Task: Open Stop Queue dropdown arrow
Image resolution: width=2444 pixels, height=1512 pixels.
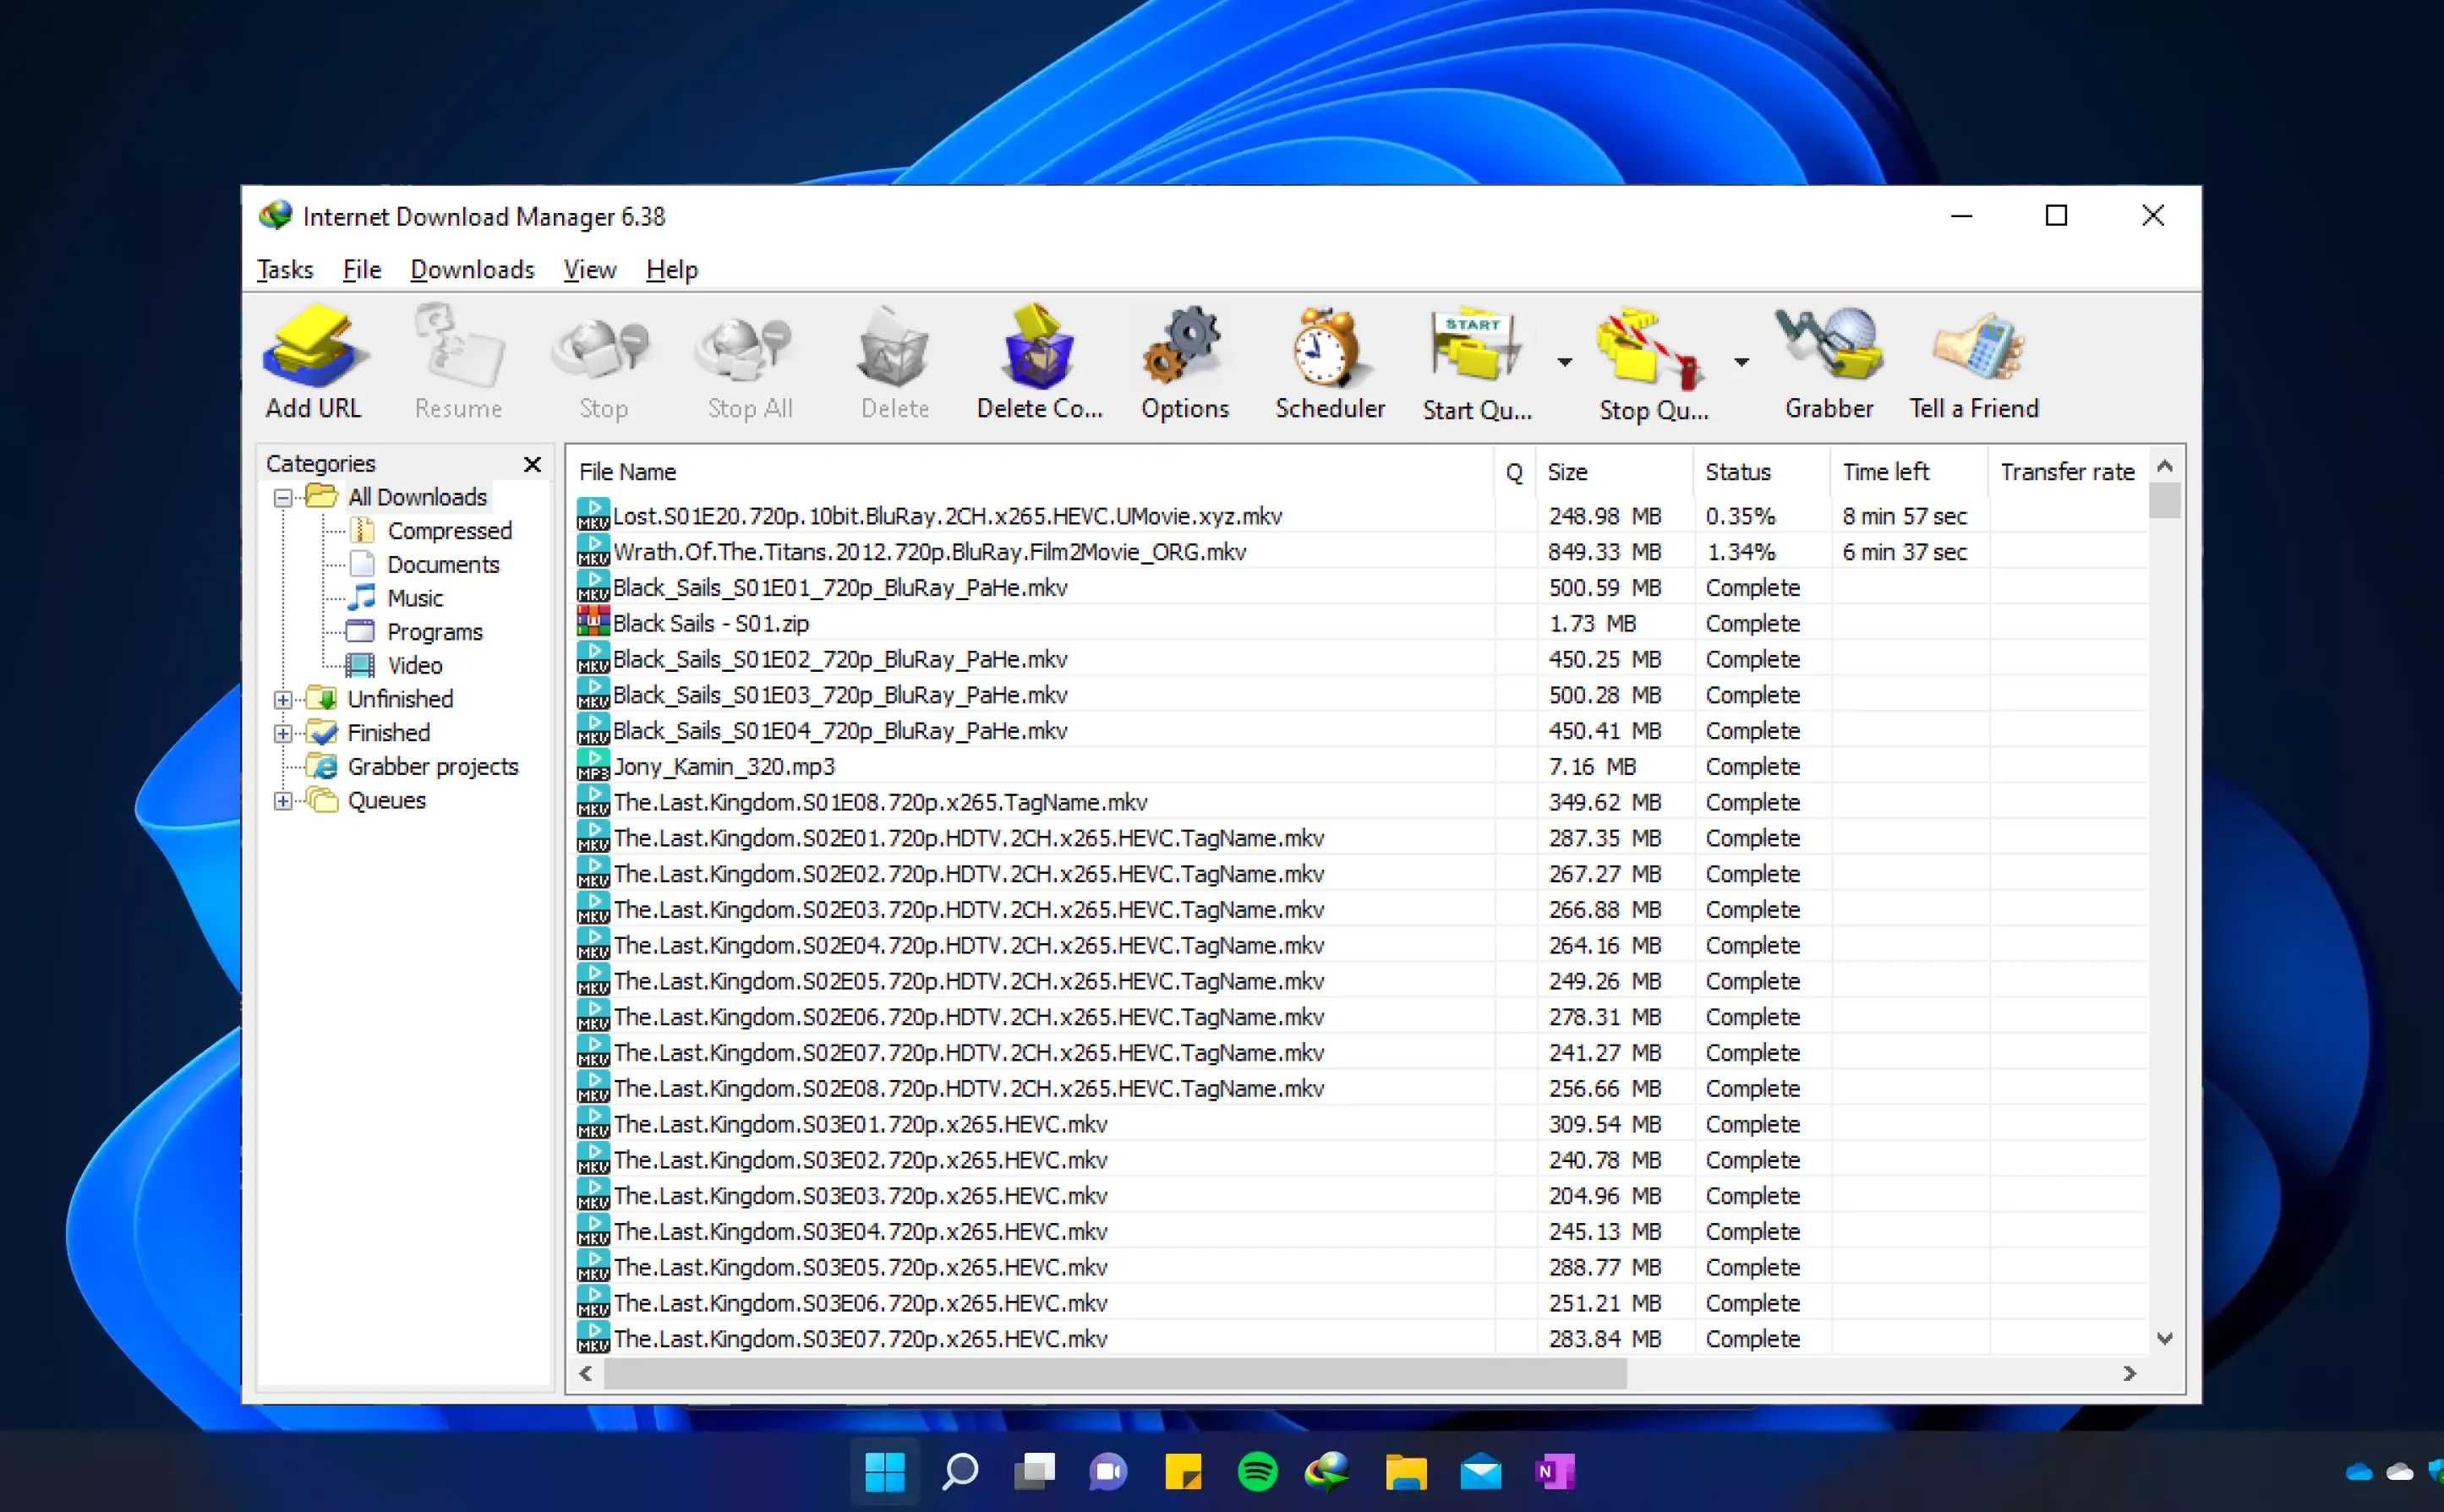Action: coord(1741,362)
